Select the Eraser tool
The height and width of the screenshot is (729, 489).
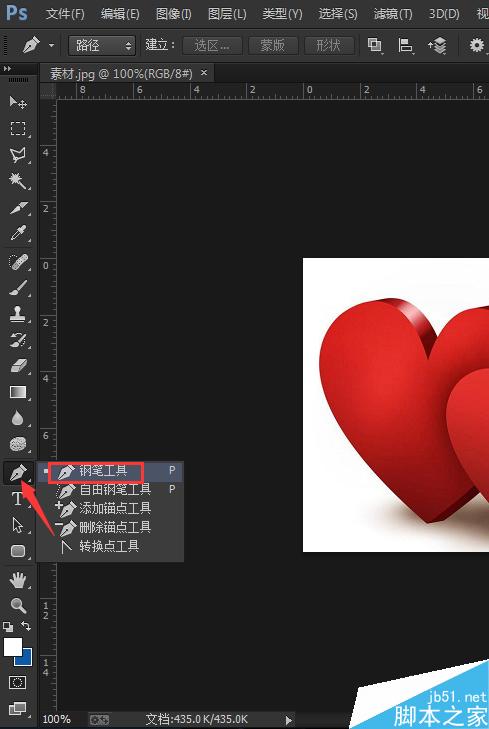pos(18,366)
